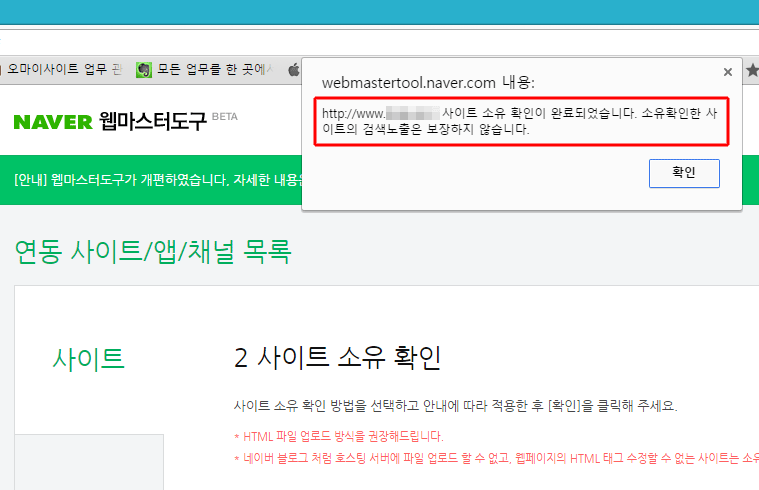Close the webmastertool.naver.com alert dialog
The height and width of the screenshot is (490, 759).
pyautogui.click(x=728, y=72)
